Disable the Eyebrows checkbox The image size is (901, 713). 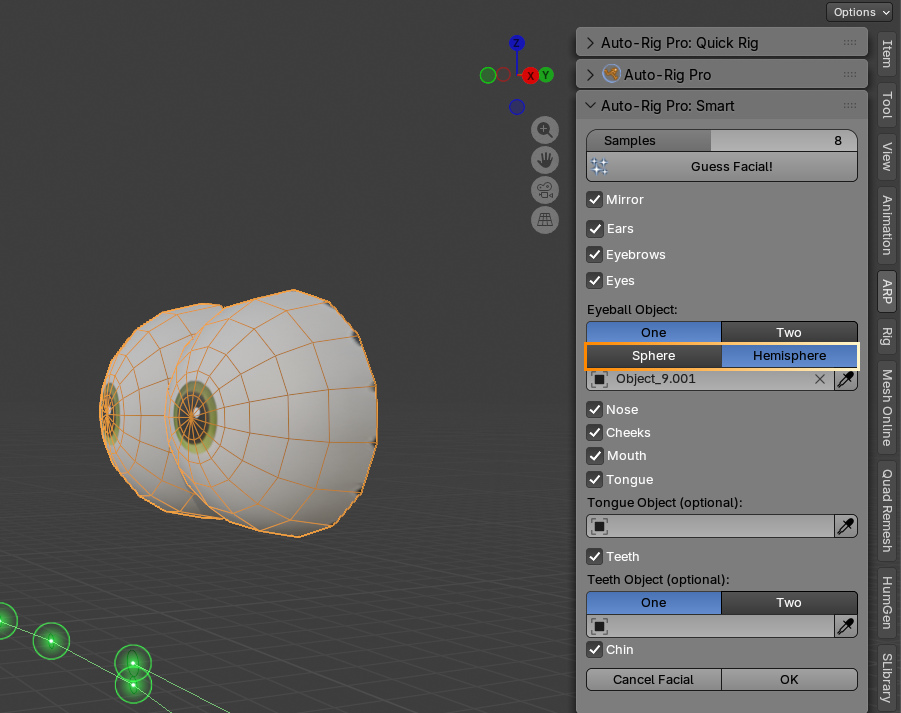coord(595,255)
